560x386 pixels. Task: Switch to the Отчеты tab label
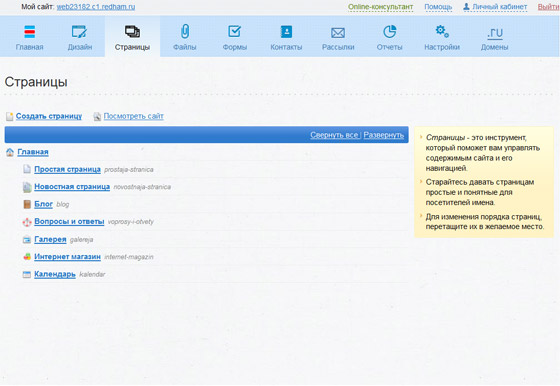[x=389, y=47]
